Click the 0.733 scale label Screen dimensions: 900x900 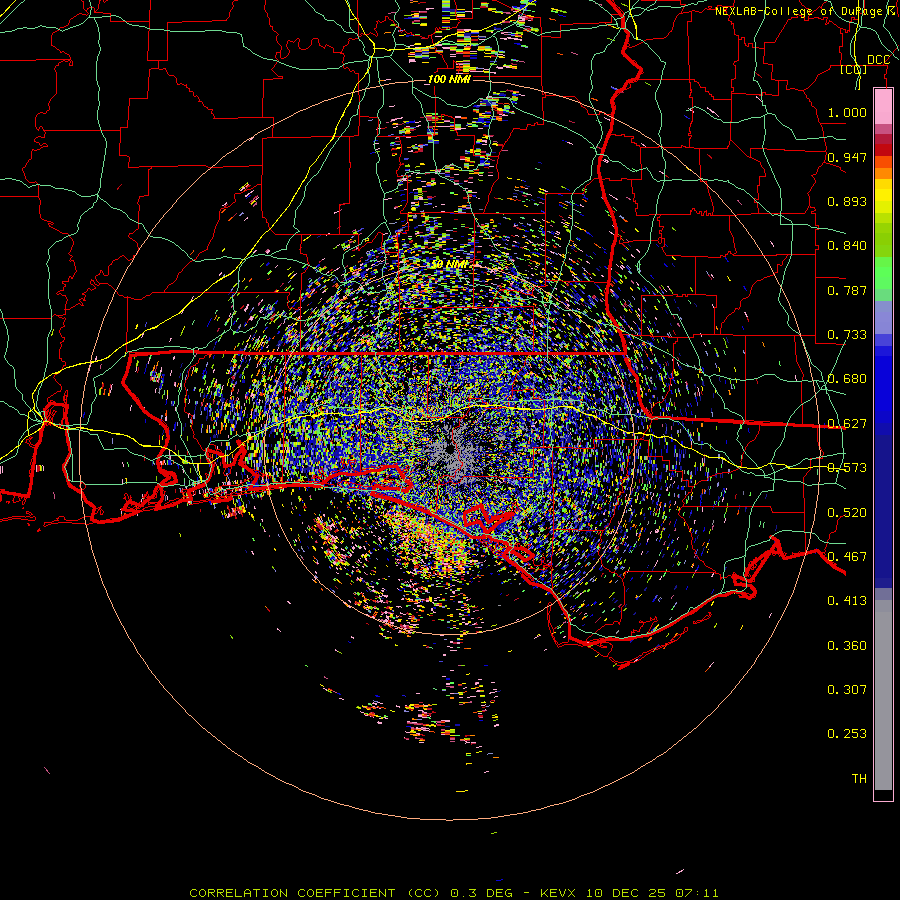(847, 335)
